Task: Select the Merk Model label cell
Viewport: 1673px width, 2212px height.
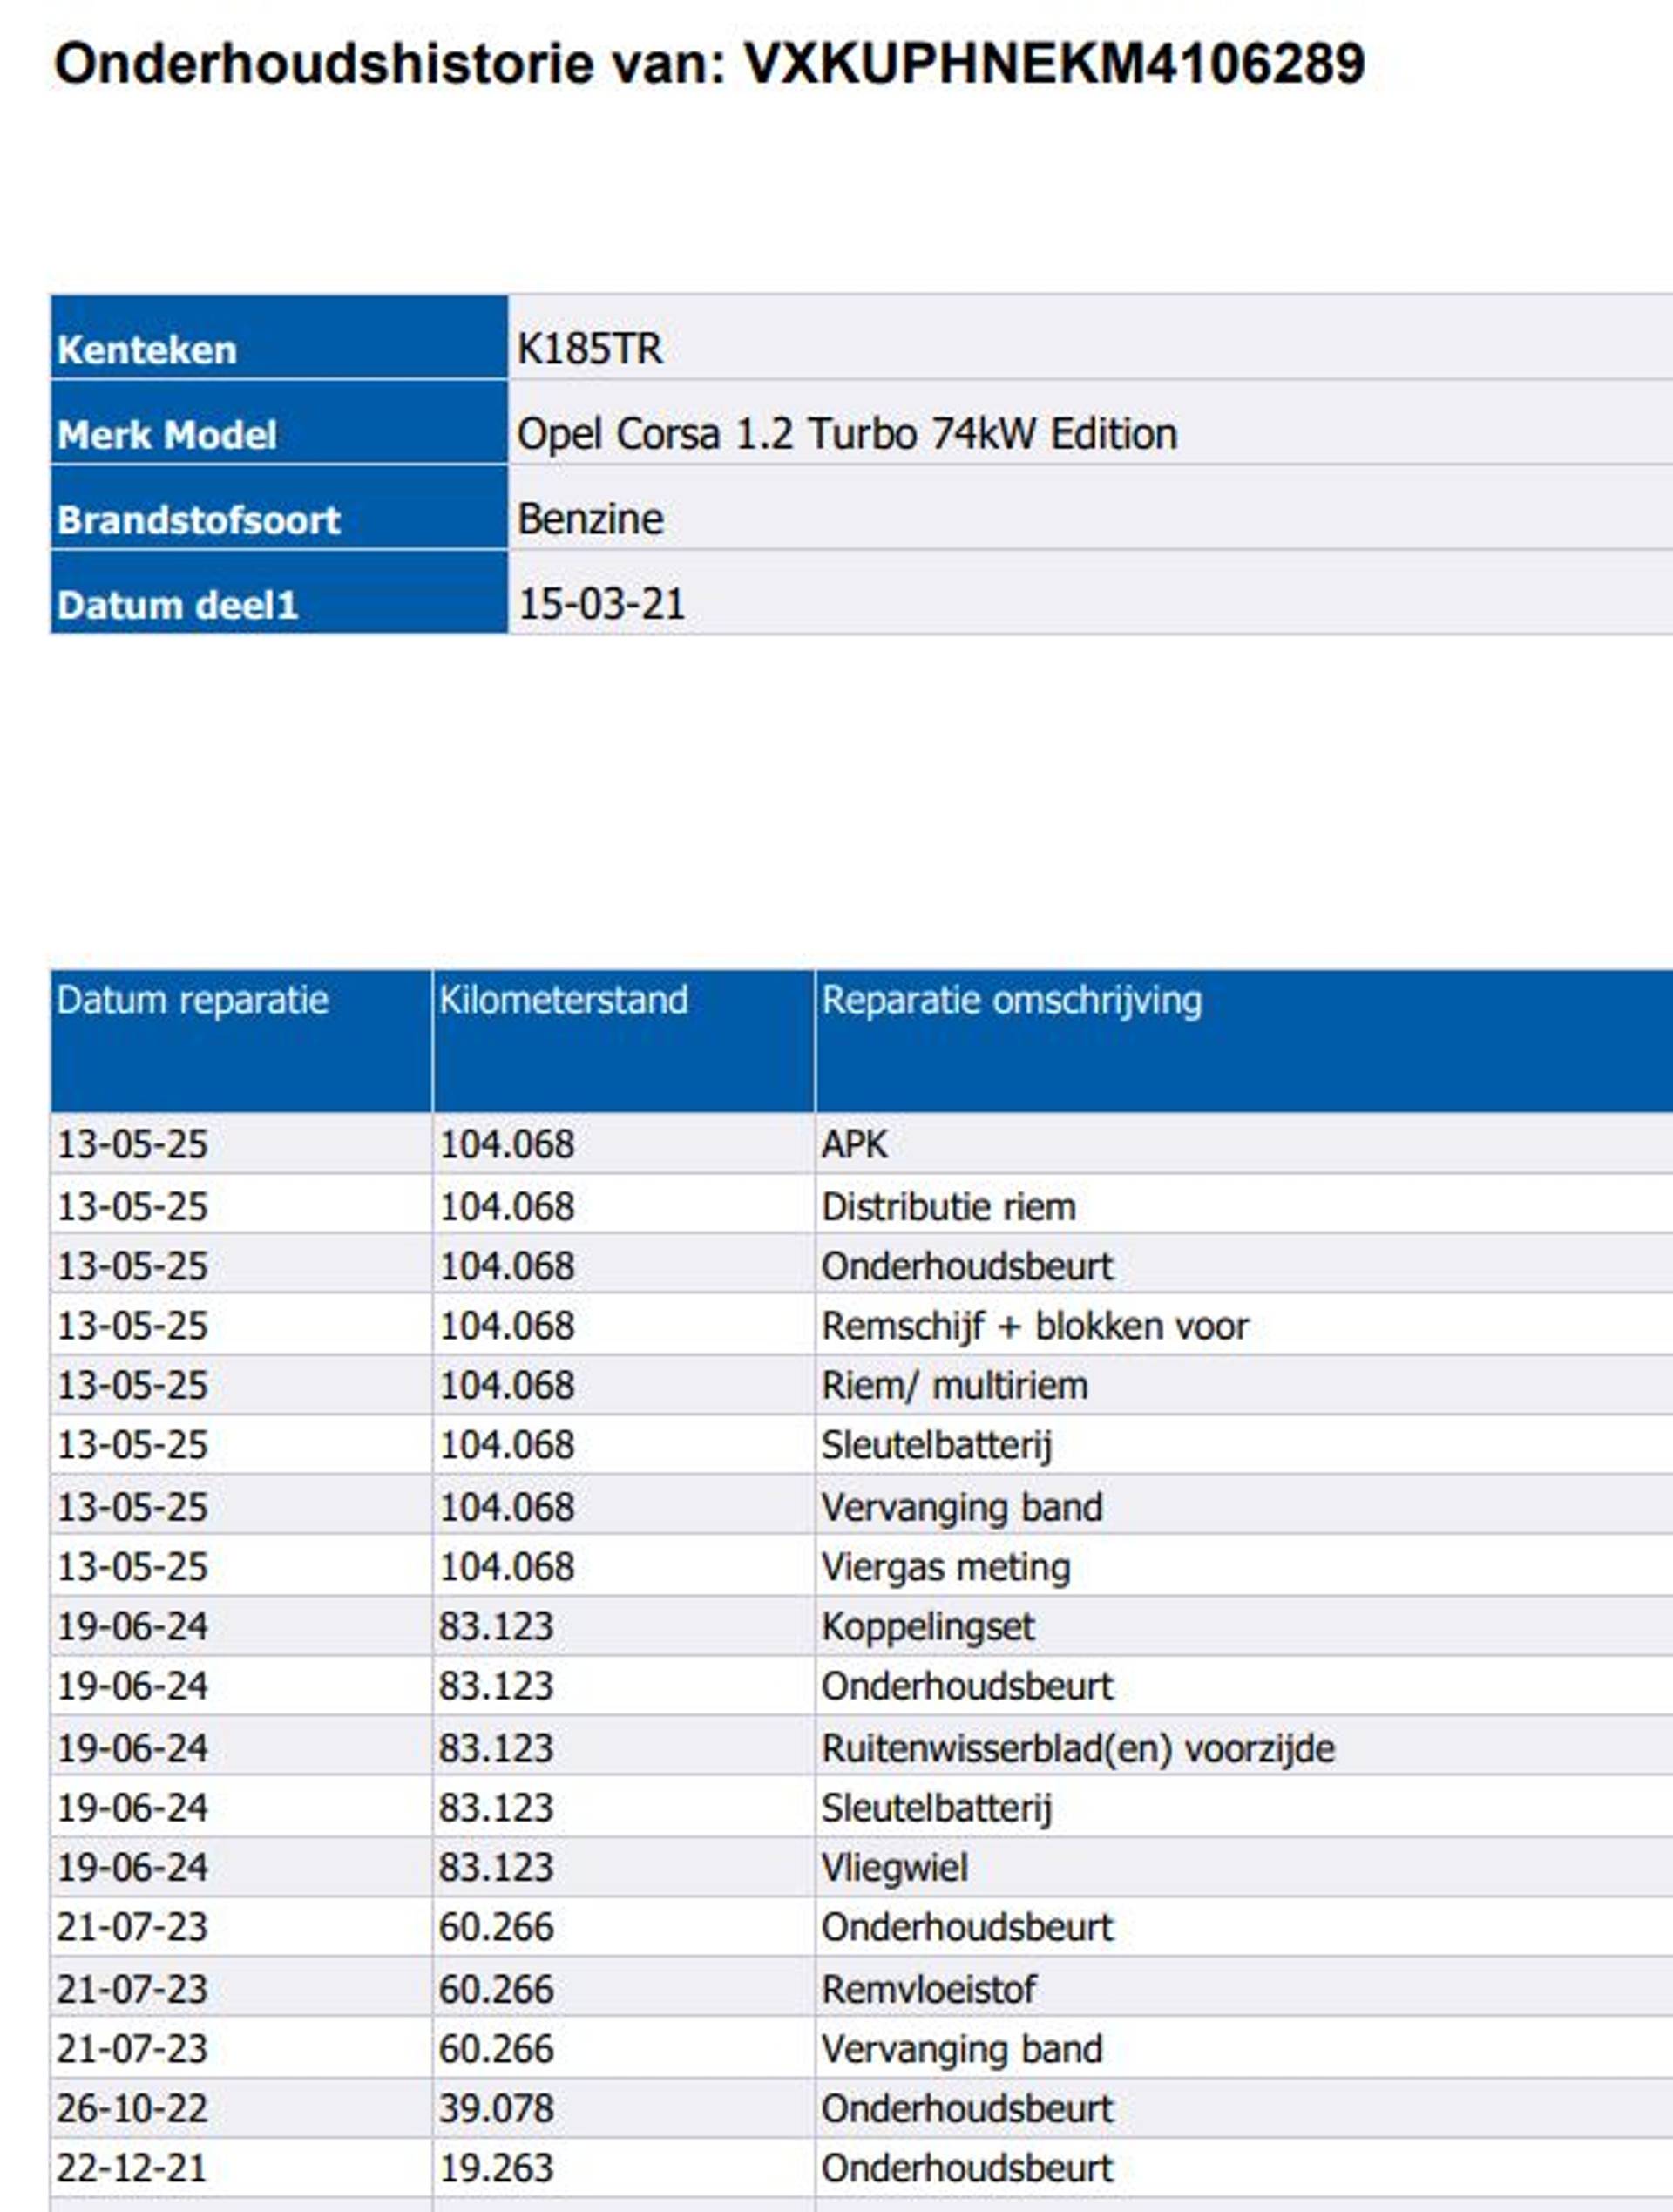Action: tap(167, 435)
